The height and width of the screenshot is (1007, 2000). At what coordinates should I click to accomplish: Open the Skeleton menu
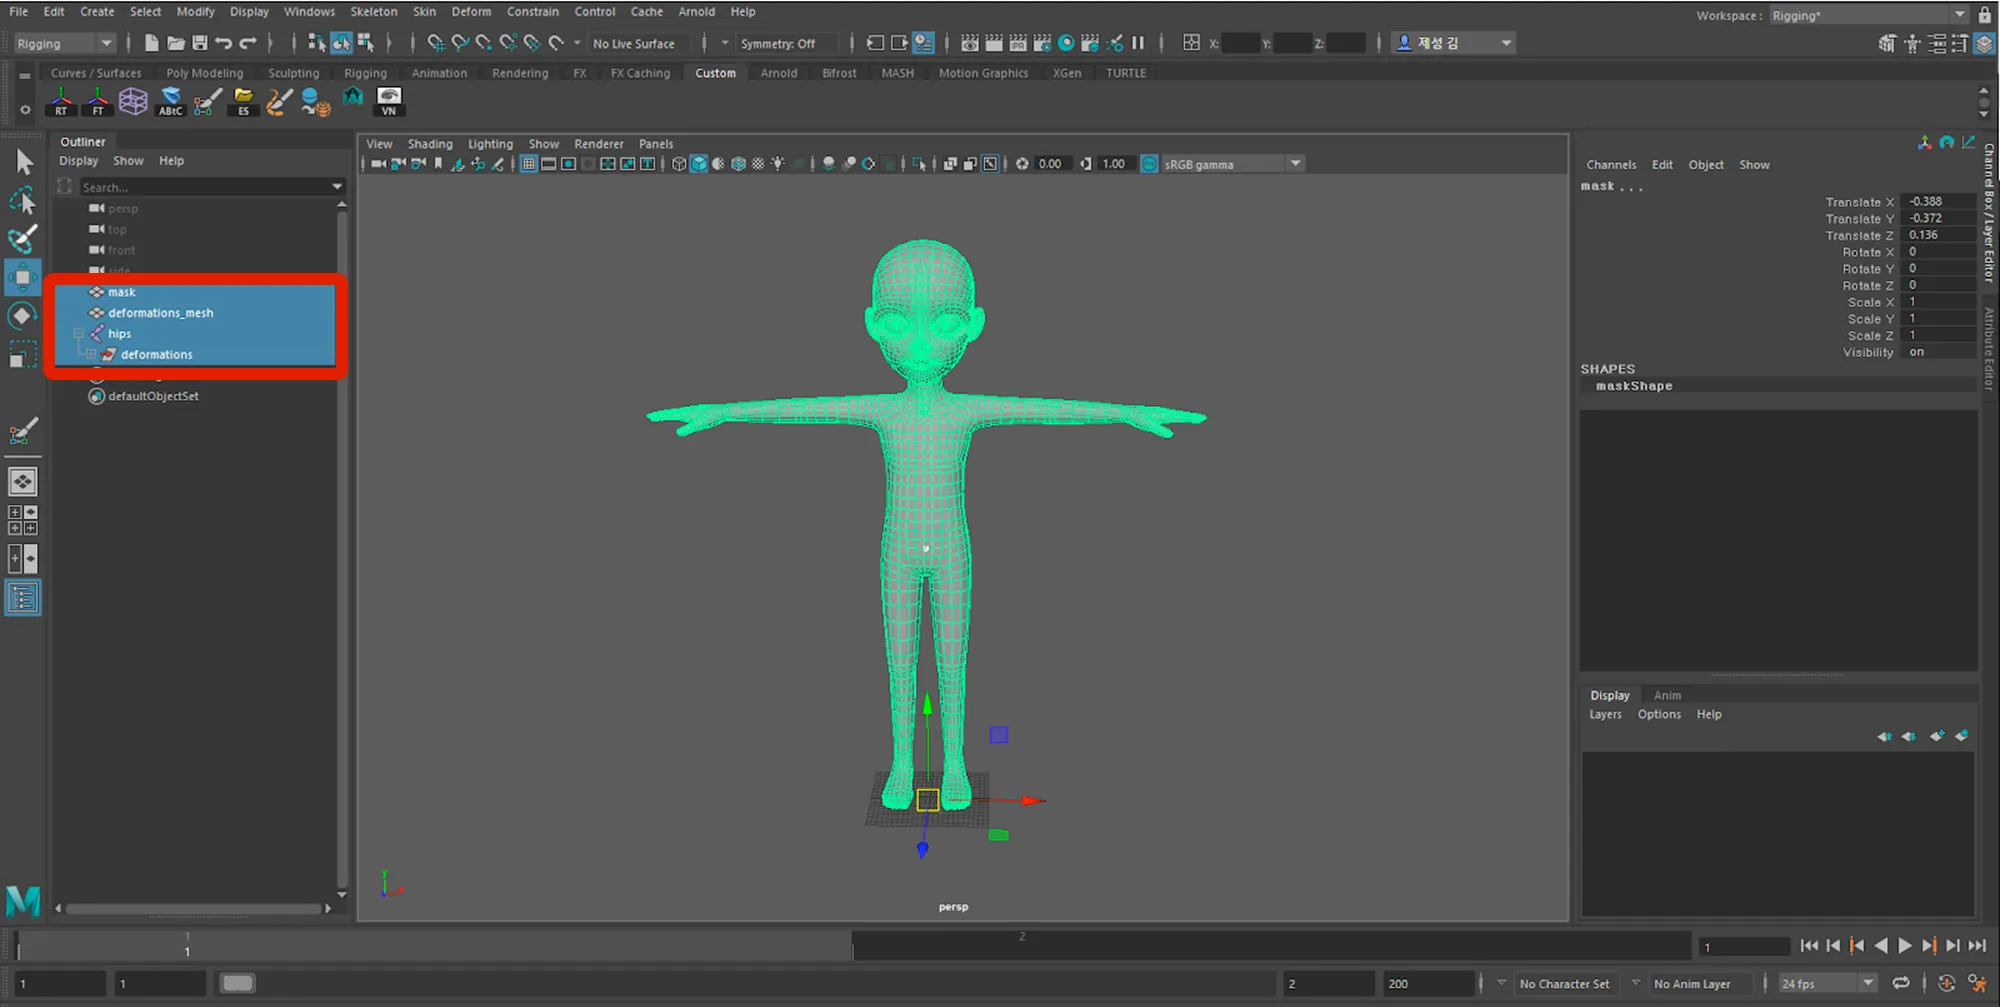click(373, 12)
